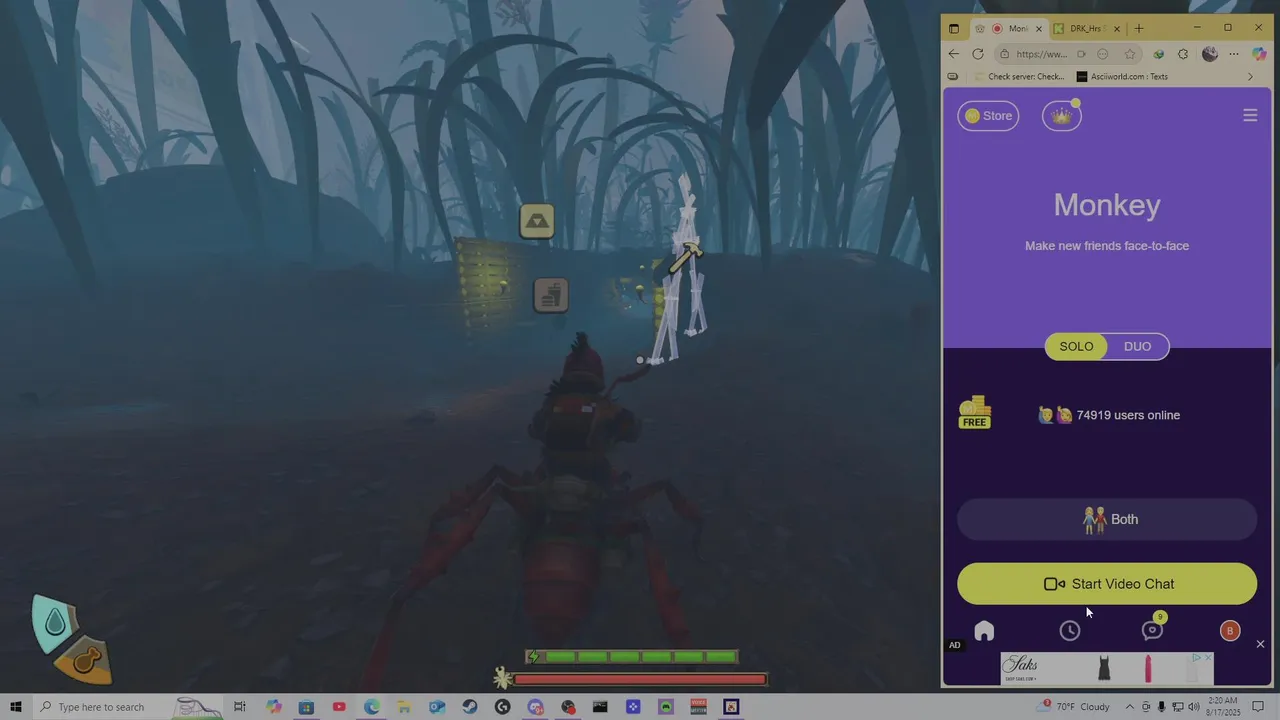
Task: Open Task View on the taskbar
Action: [x=240, y=707]
